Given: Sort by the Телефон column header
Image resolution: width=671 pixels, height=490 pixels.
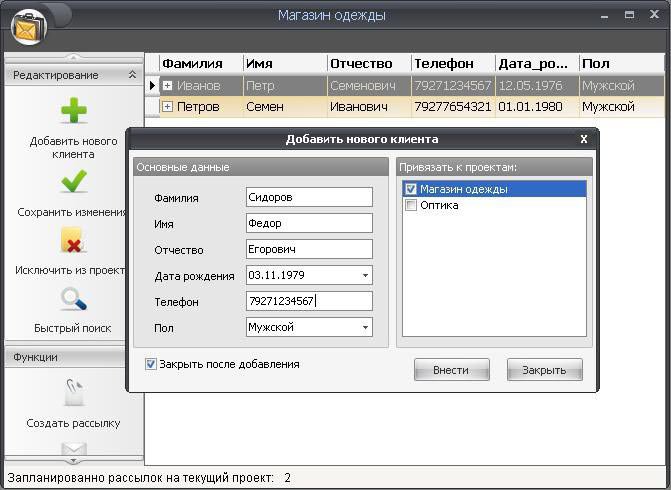Looking at the screenshot, I should coord(453,64).
